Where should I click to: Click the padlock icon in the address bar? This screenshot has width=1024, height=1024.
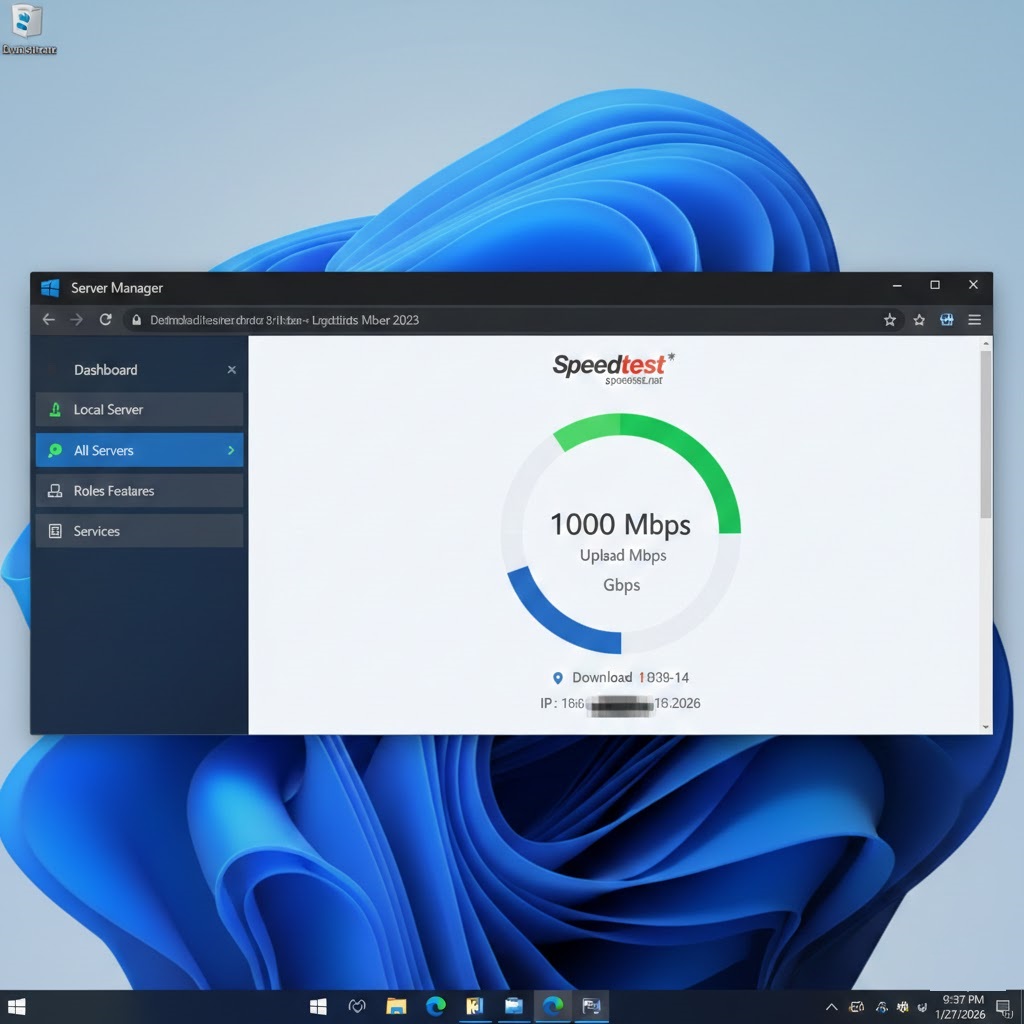pyautogui.click(x=136, y=320)
